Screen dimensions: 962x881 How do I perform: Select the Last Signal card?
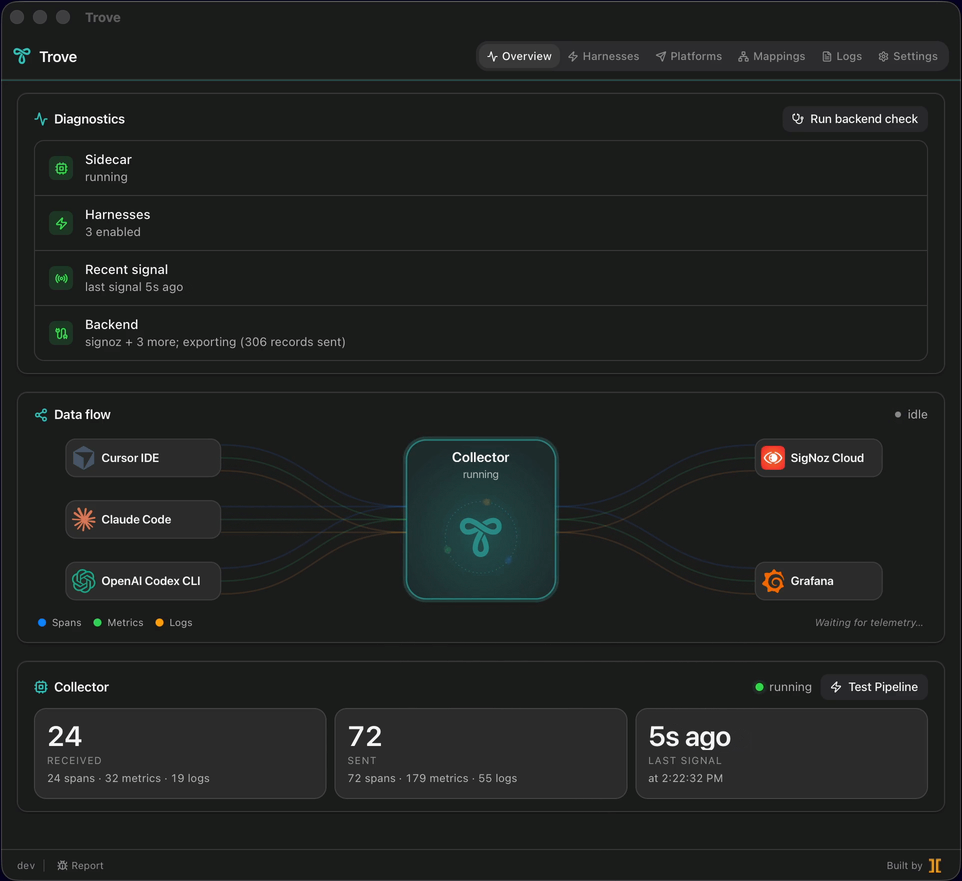click(781, 753)
